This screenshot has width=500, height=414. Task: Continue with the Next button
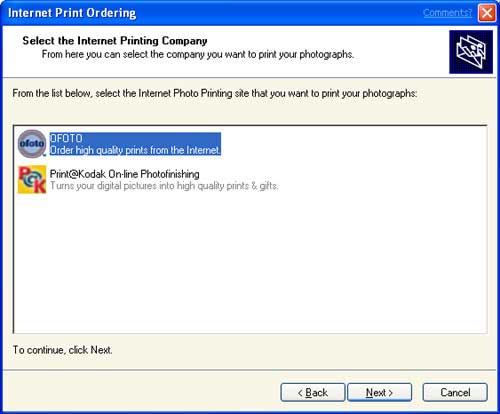tap(379, 392)
